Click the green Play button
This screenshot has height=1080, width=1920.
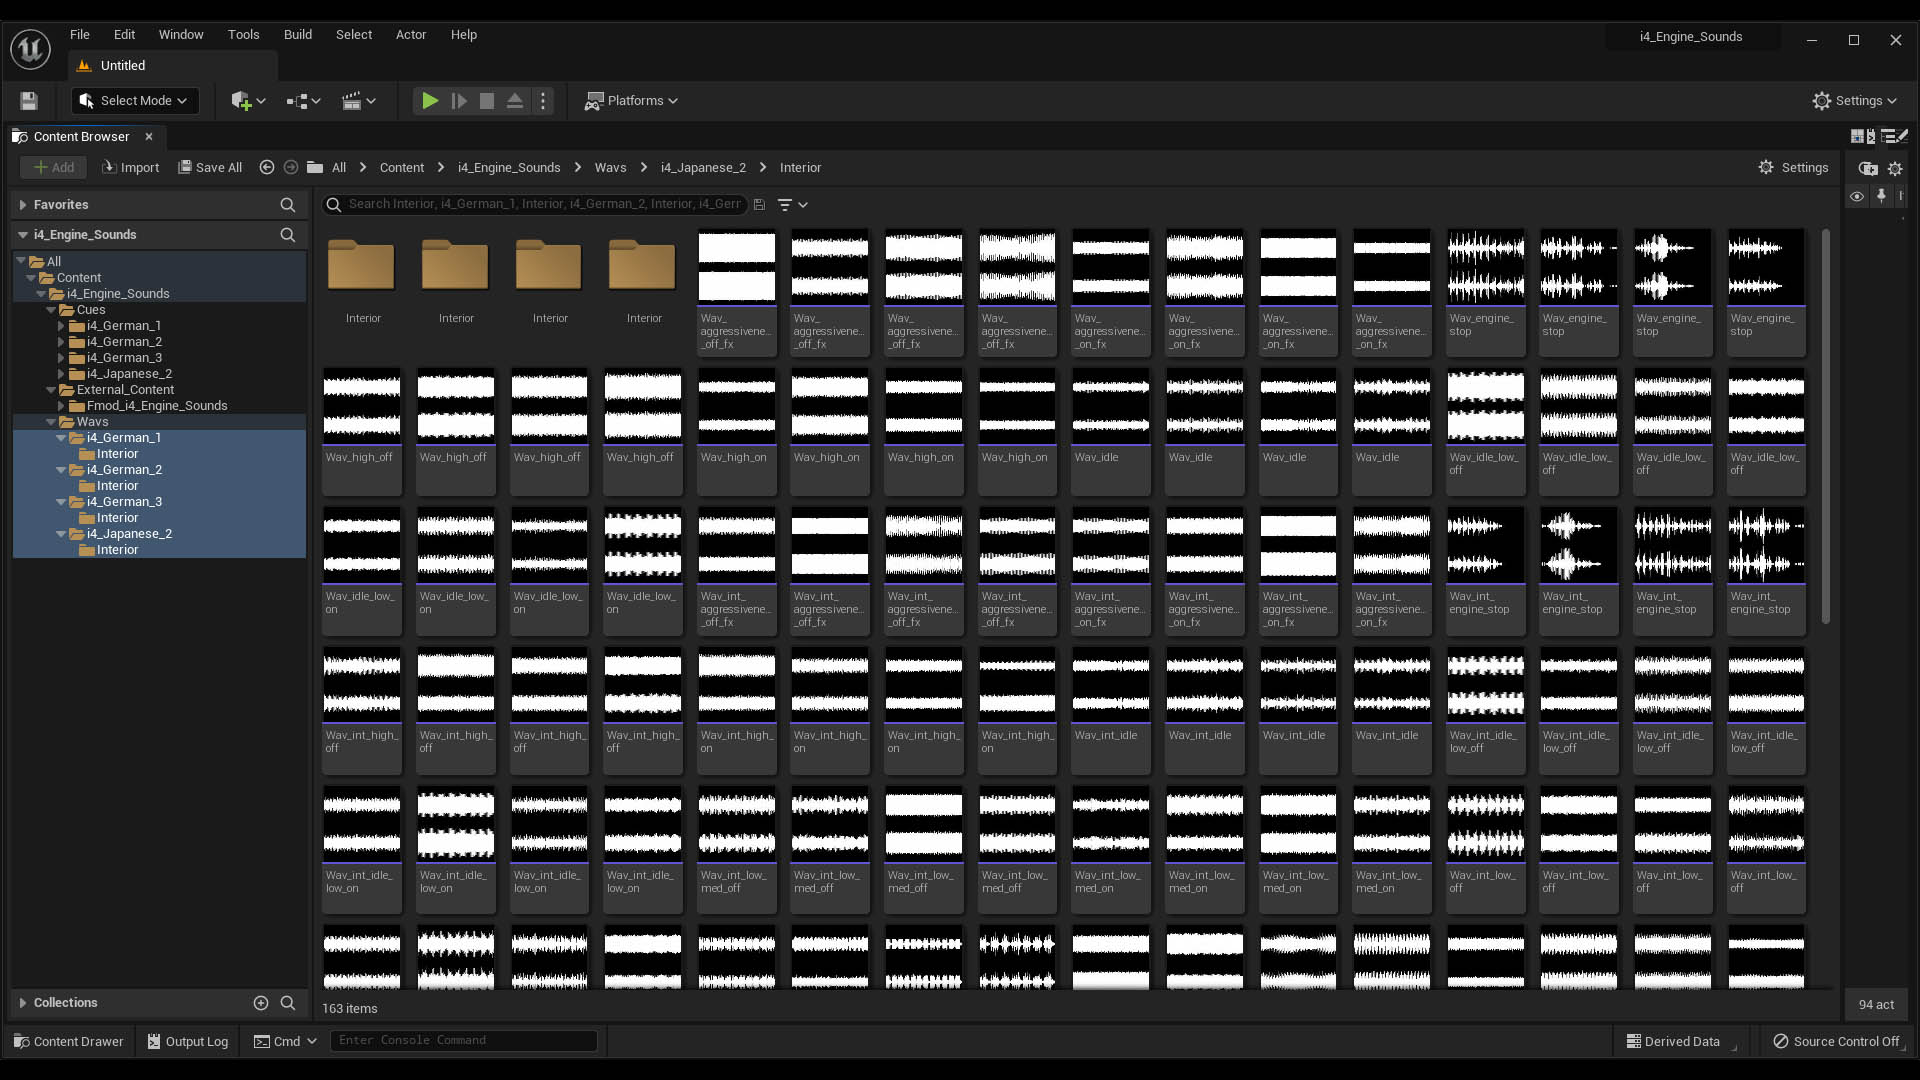point(429,101)
